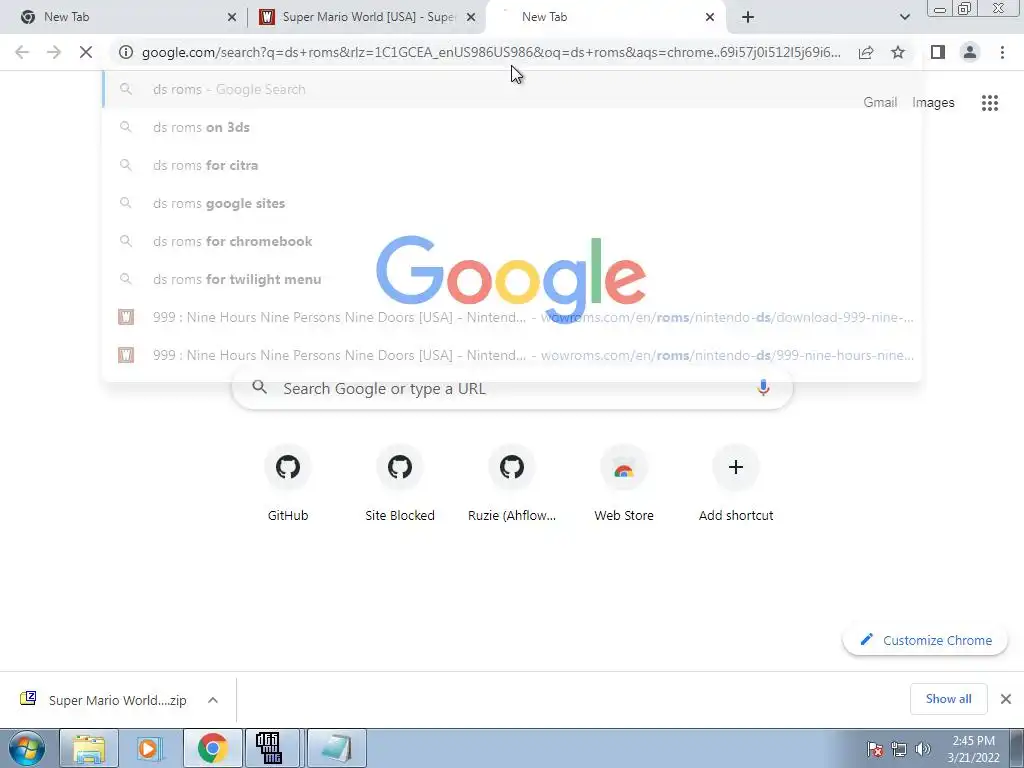
Task: Open Site Blocked shortcut
Action: [400, 484]
